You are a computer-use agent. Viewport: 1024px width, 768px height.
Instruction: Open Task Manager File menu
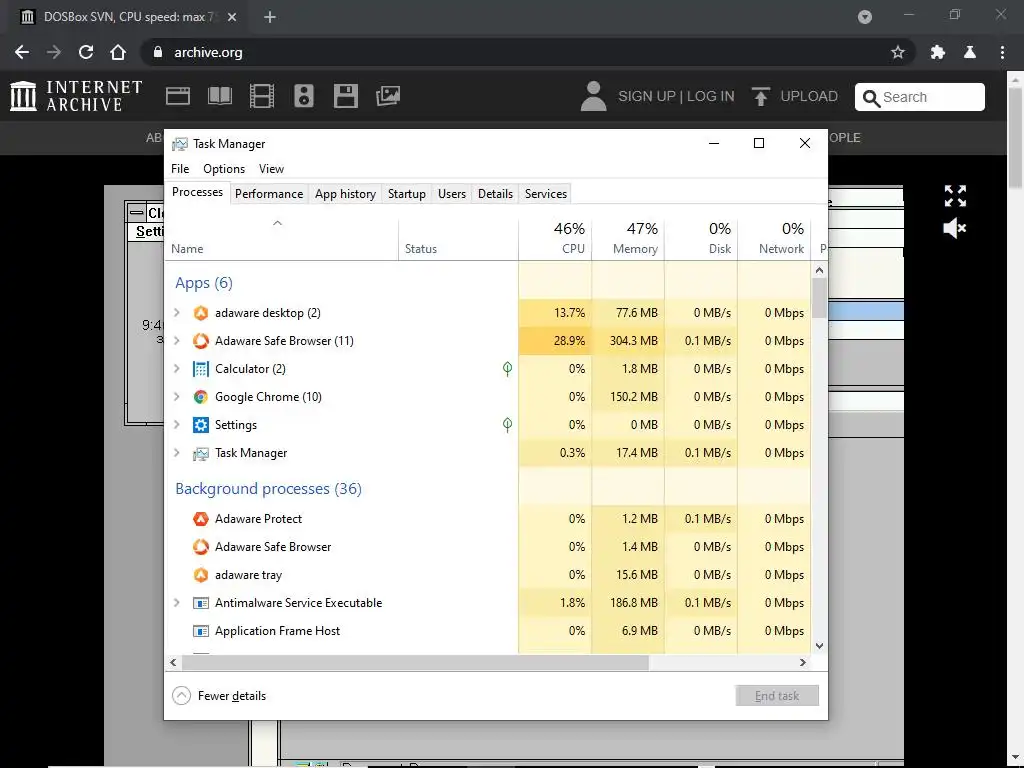(x=180, y=168)
